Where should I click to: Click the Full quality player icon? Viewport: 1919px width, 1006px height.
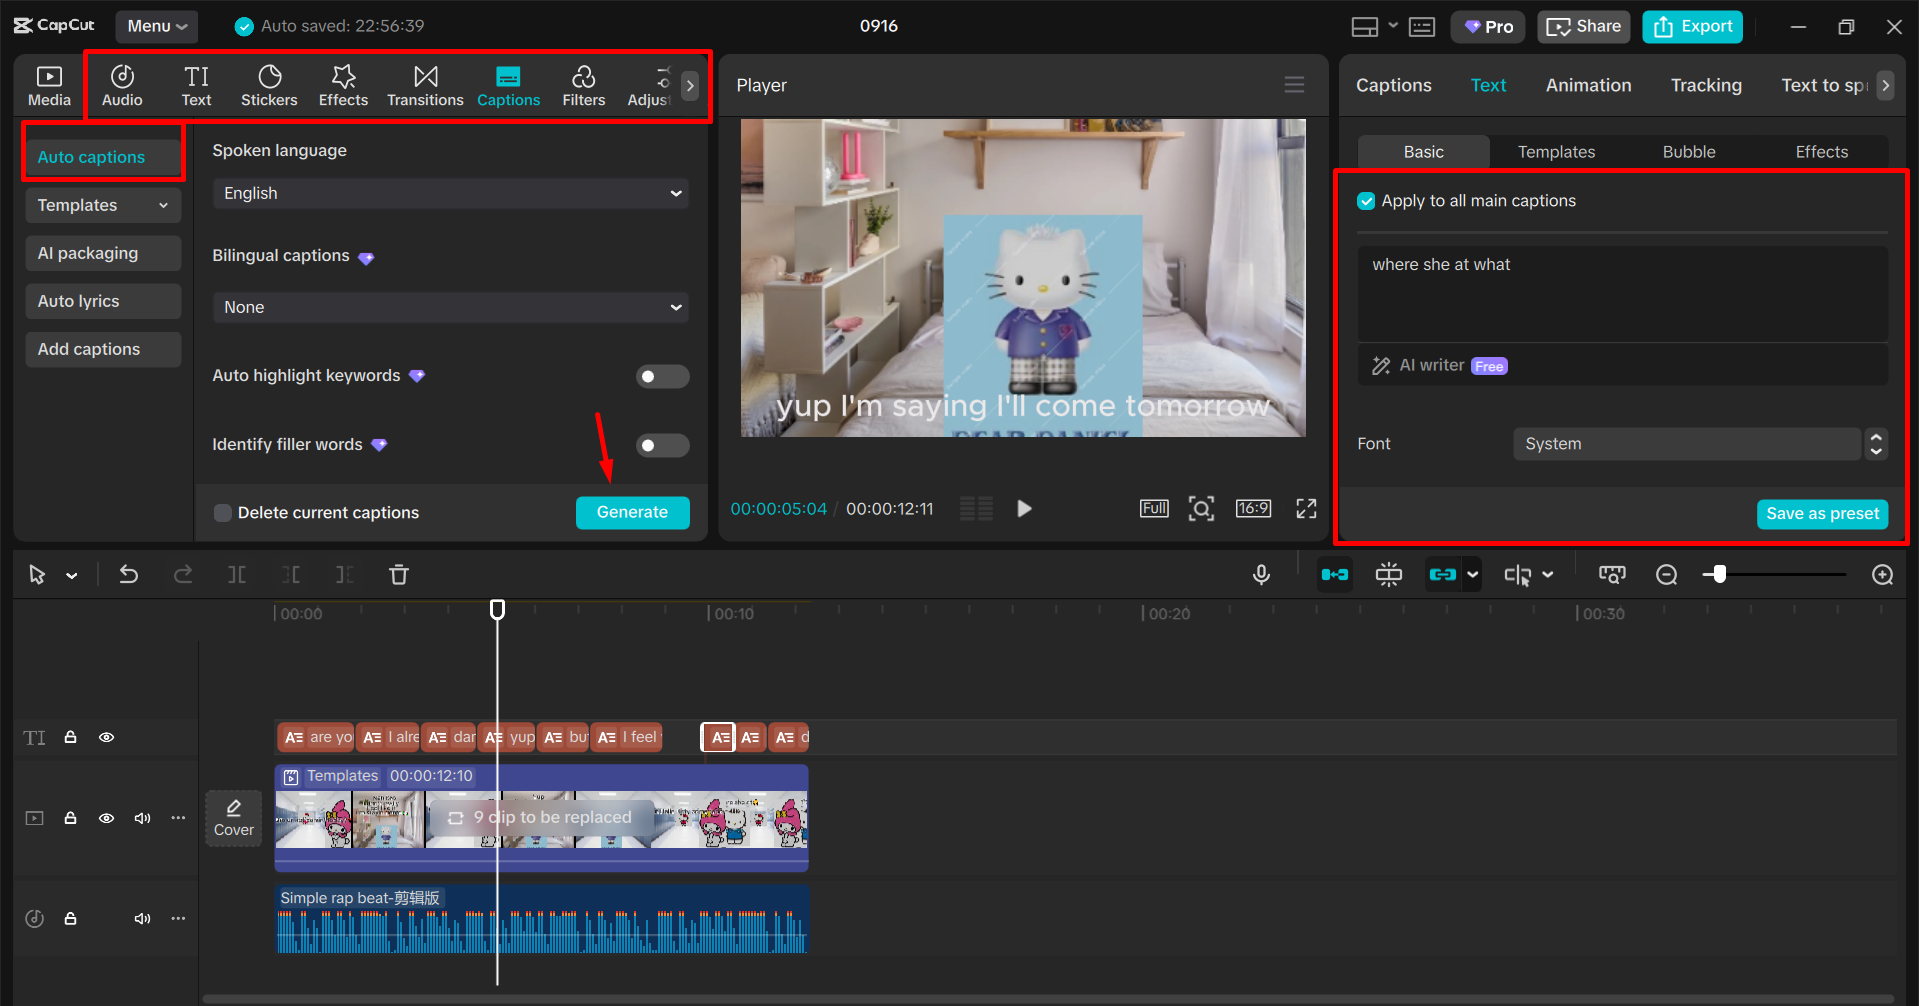1154,508
